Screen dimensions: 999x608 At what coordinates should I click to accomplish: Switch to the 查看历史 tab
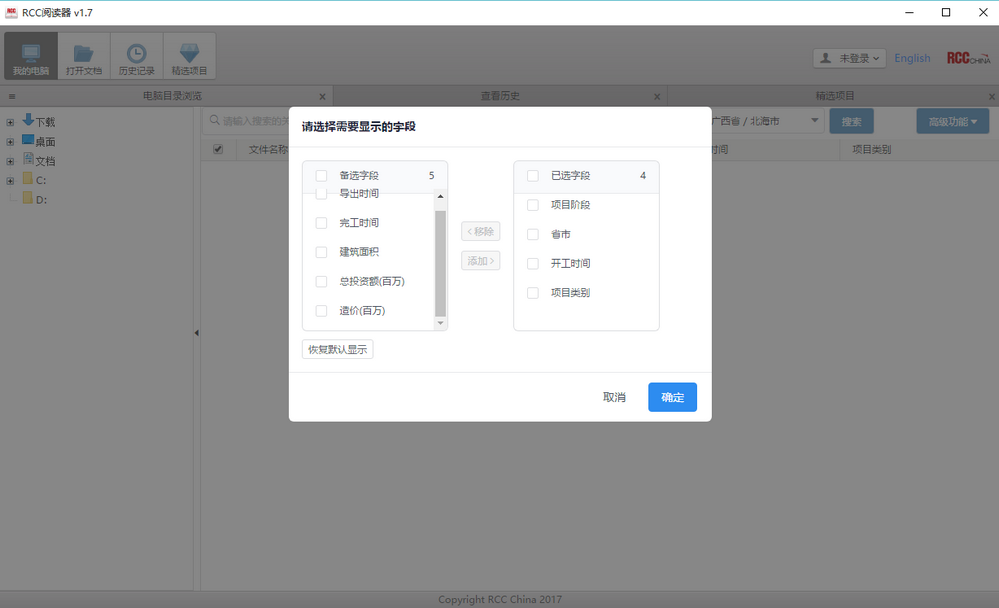(500, 96)
